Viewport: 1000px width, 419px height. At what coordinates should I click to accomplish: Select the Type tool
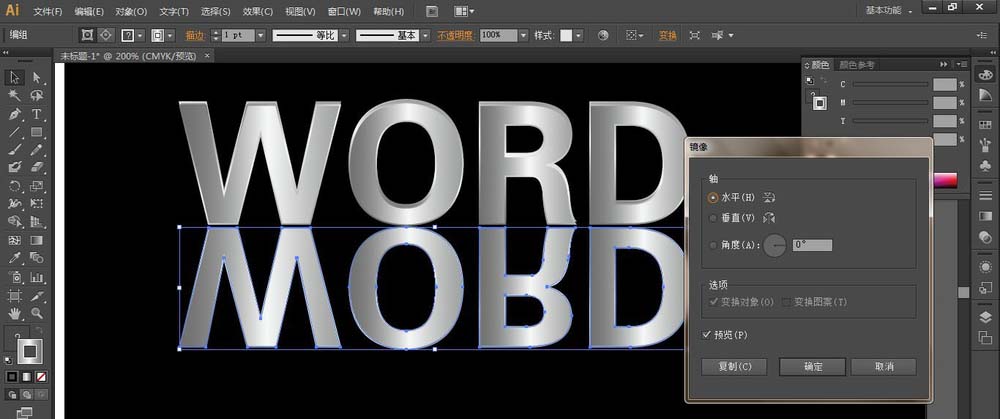pyautogui.click(x=37, y=114)
